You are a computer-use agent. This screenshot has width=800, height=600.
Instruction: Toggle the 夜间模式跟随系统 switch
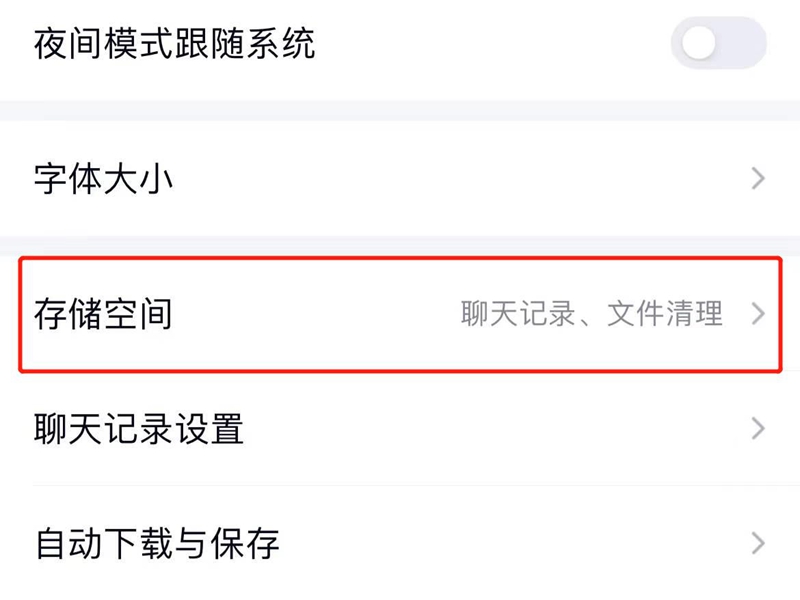(x=718, y=43)
